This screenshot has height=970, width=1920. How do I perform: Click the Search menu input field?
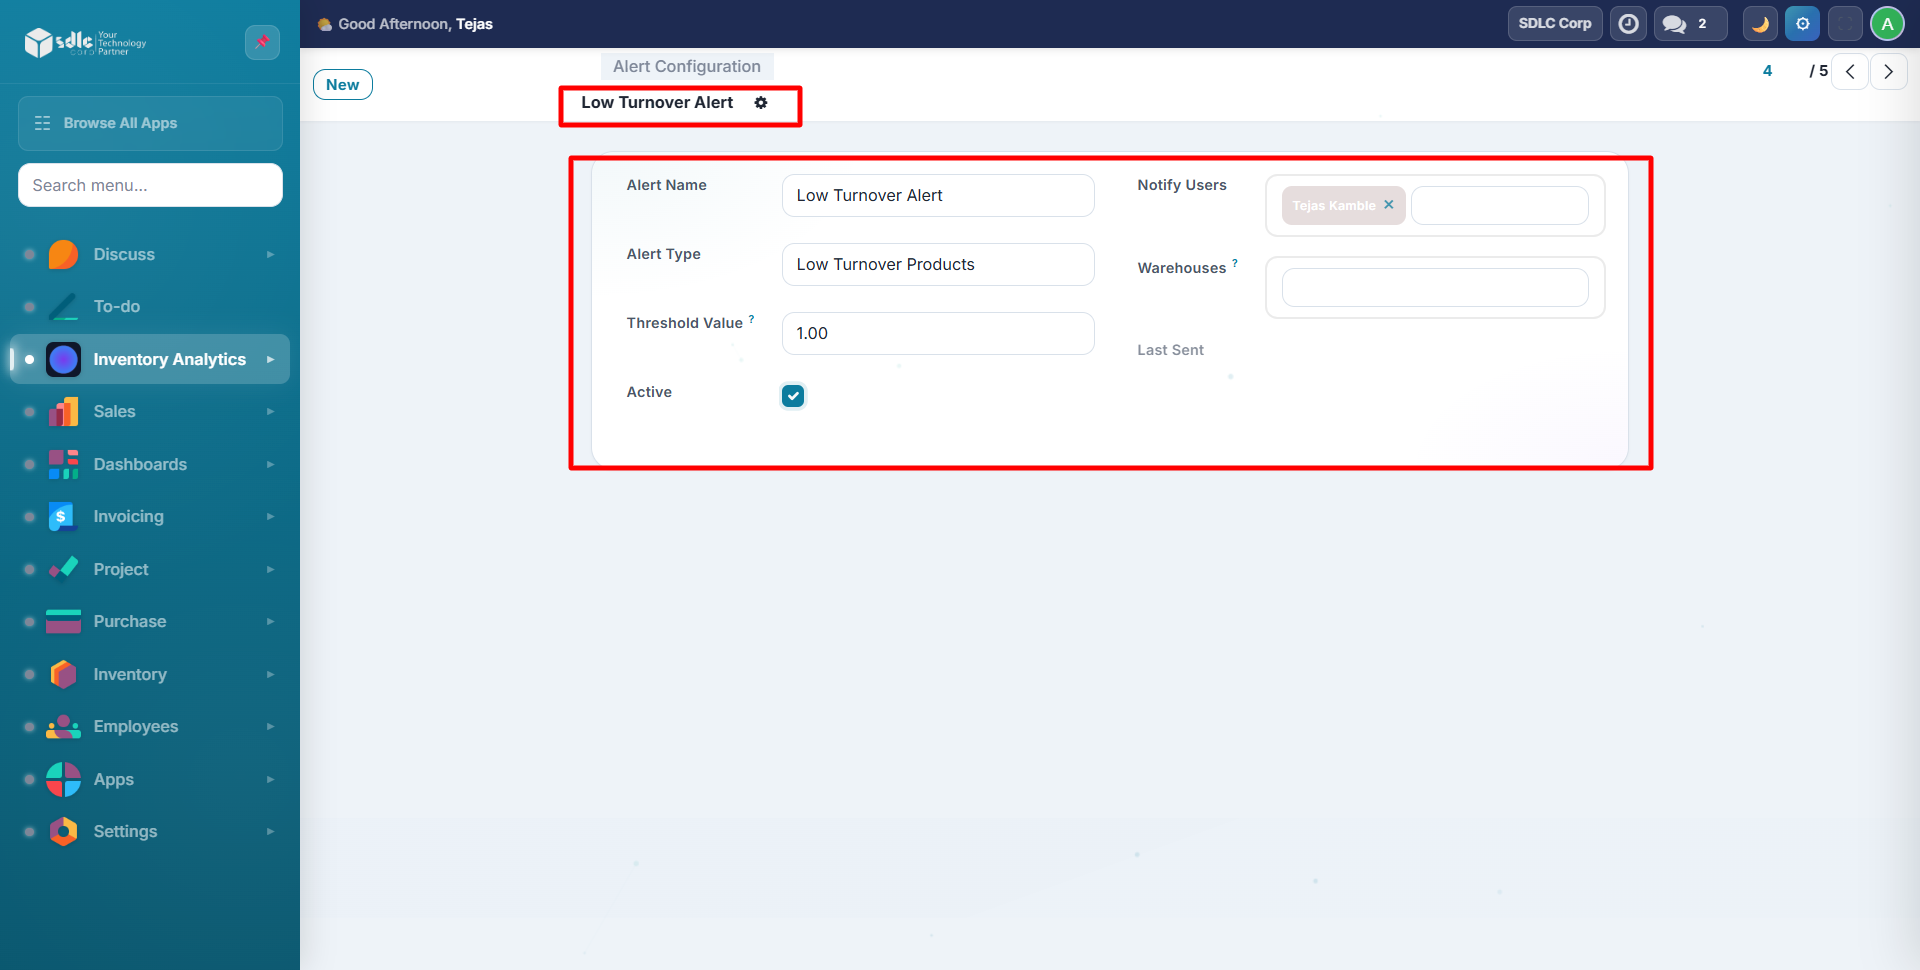(x=150, y=185)
